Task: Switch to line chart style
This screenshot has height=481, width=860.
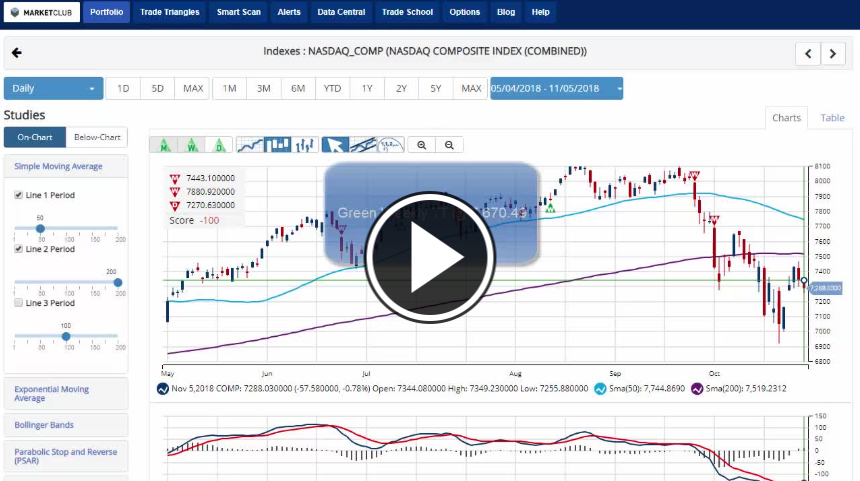Action: click(x=250, y=145)
